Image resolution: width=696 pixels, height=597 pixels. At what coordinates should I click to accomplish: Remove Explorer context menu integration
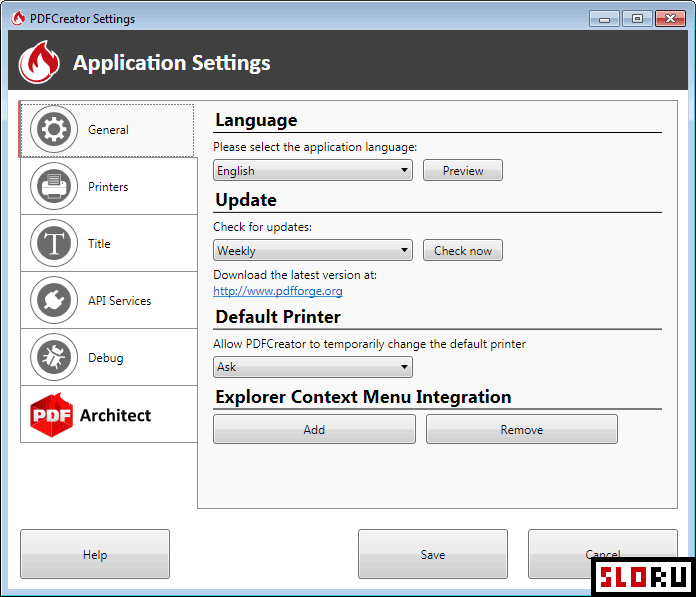pos(522,429)
